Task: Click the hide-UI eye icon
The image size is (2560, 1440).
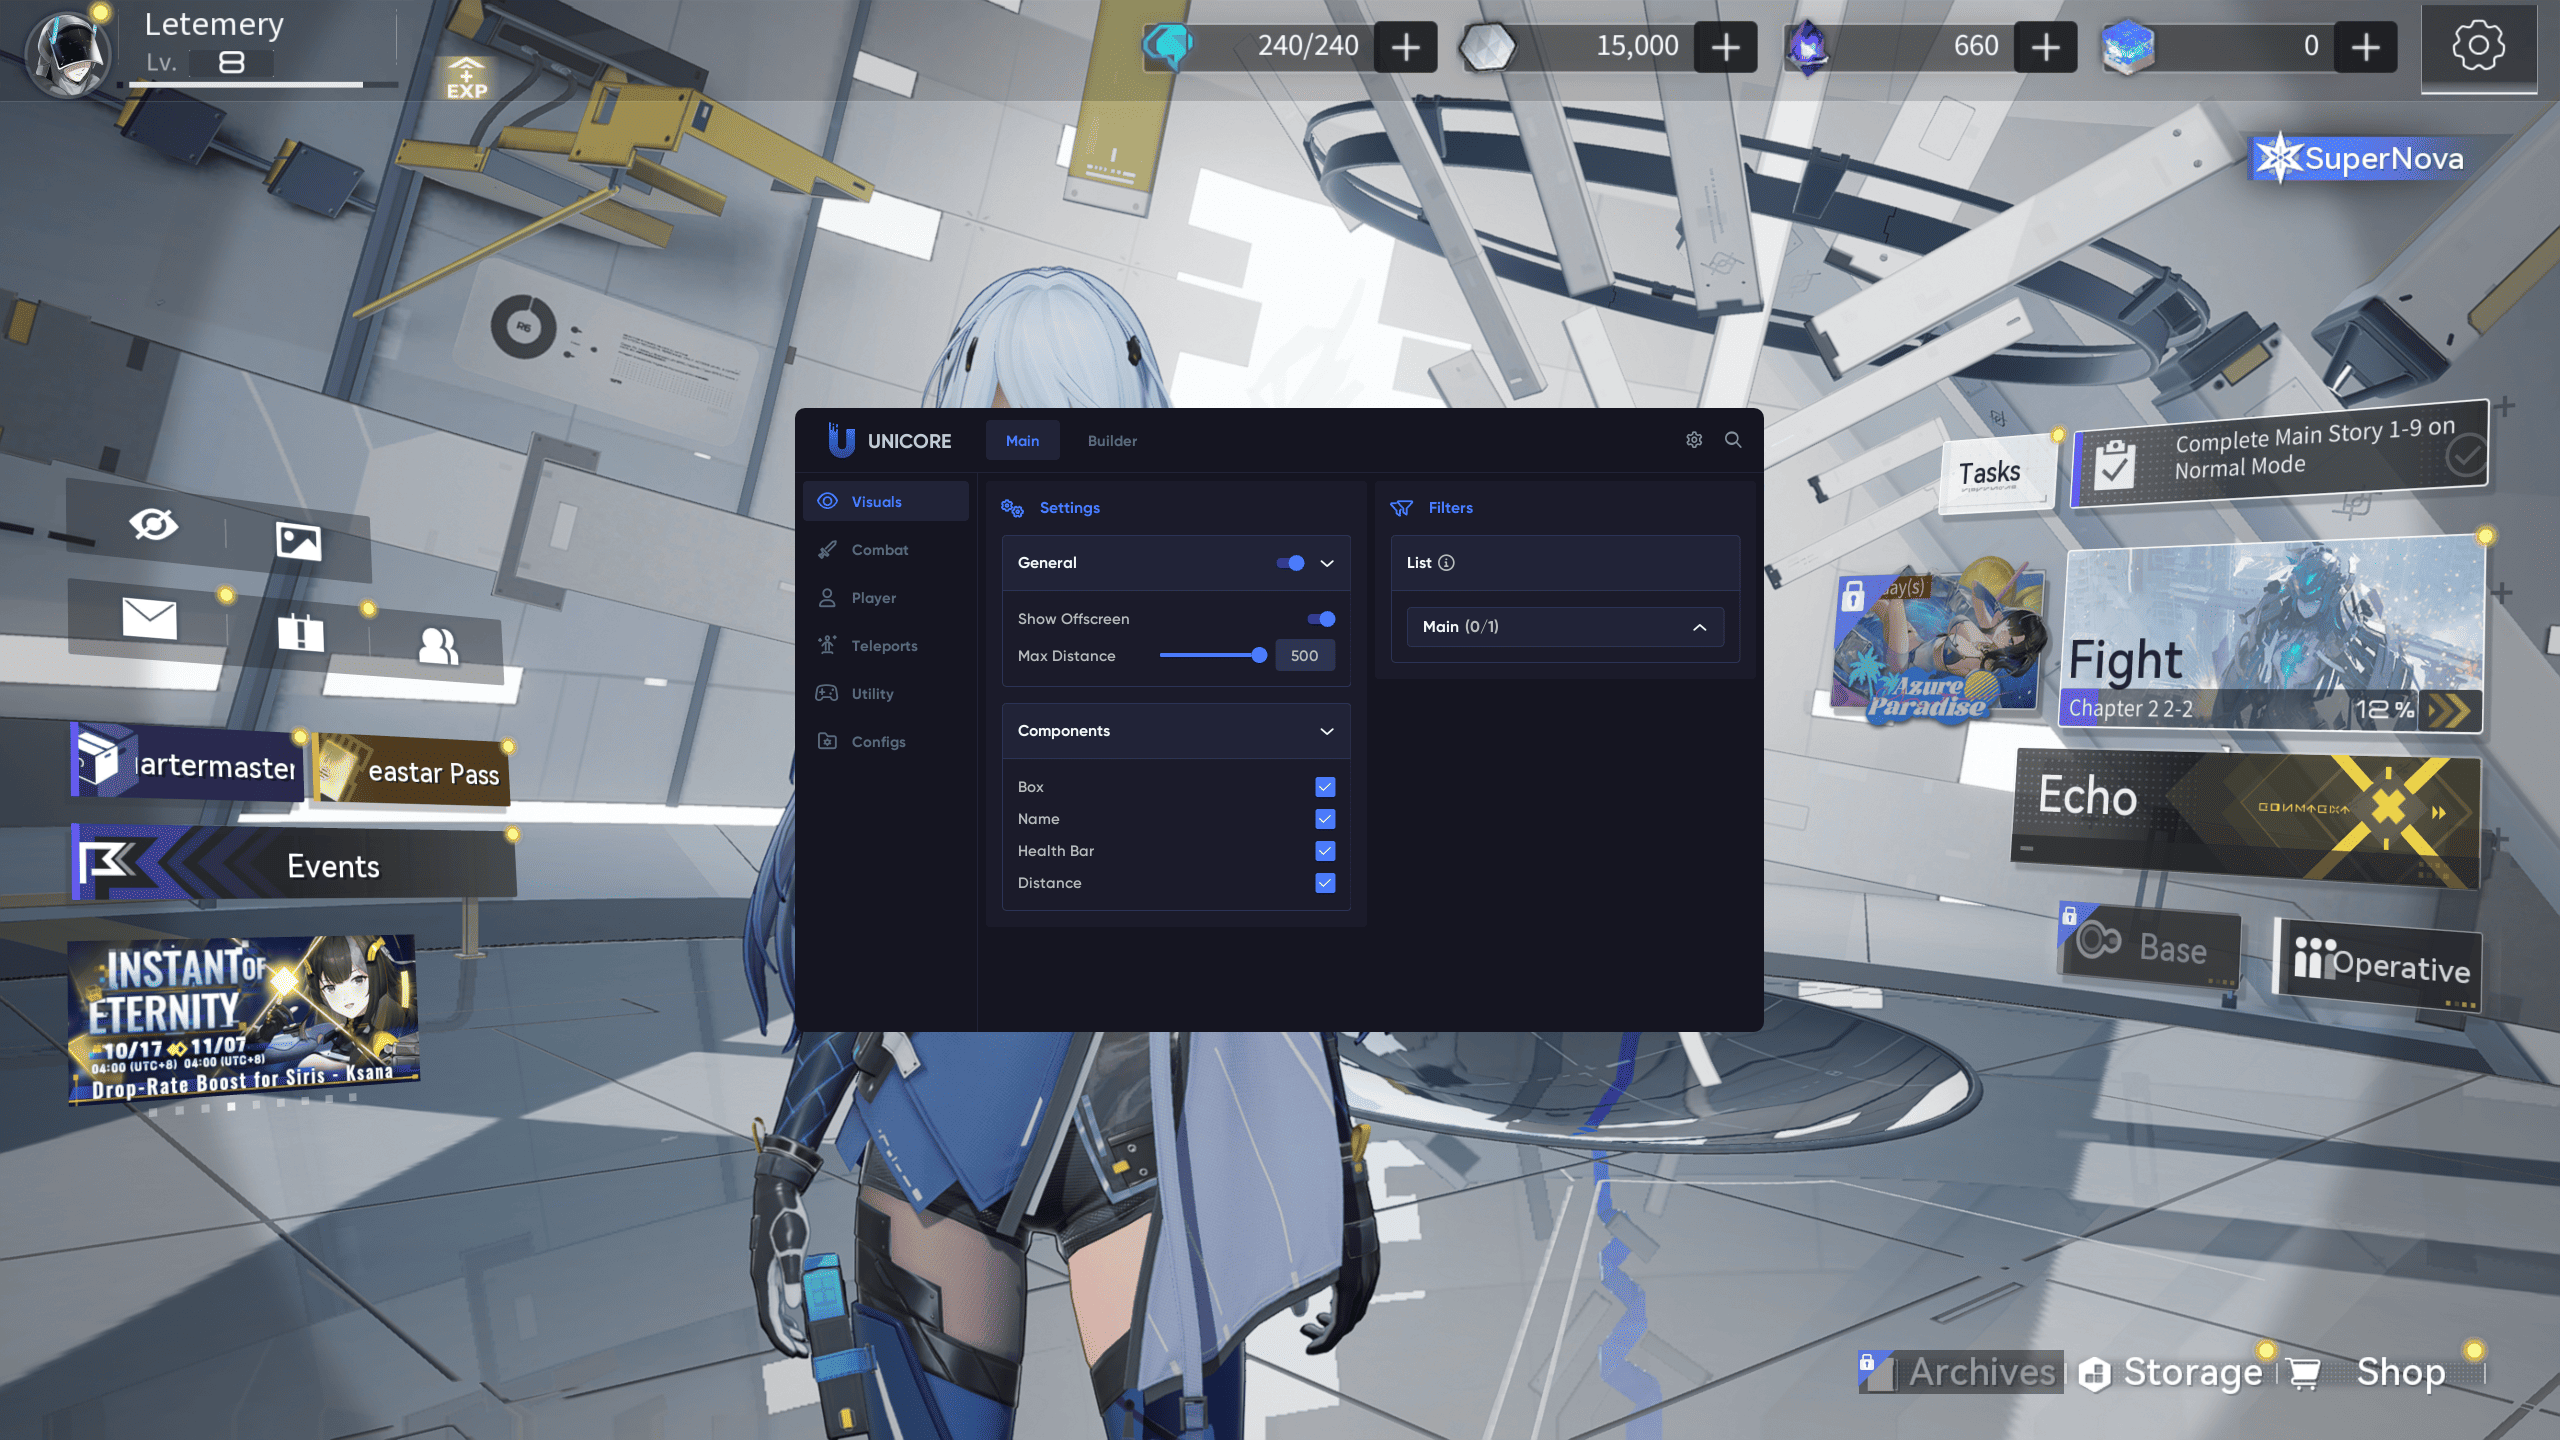Action: (x=154, y=524)
